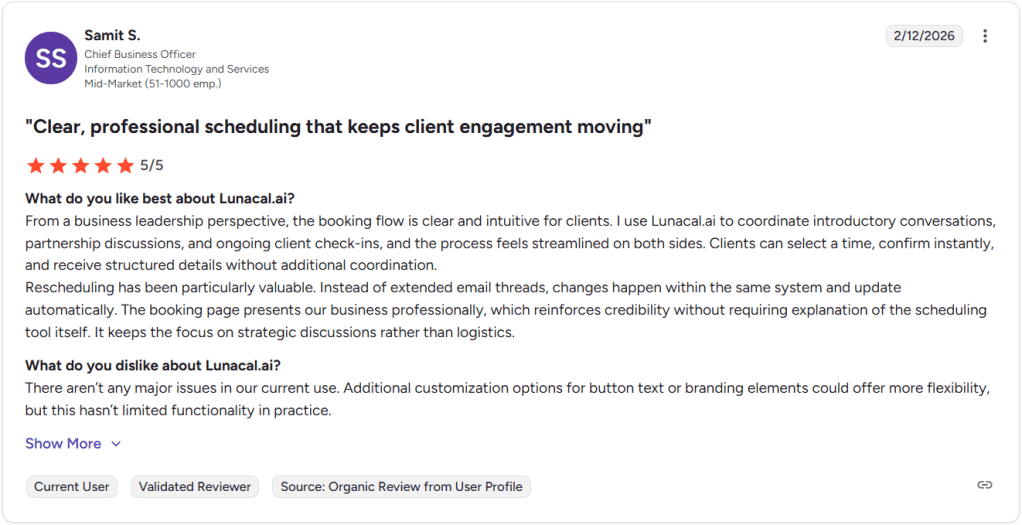The image size is (1022, 525).
Task: Expand the review using Show More chevron
Action: coord(116,444)
